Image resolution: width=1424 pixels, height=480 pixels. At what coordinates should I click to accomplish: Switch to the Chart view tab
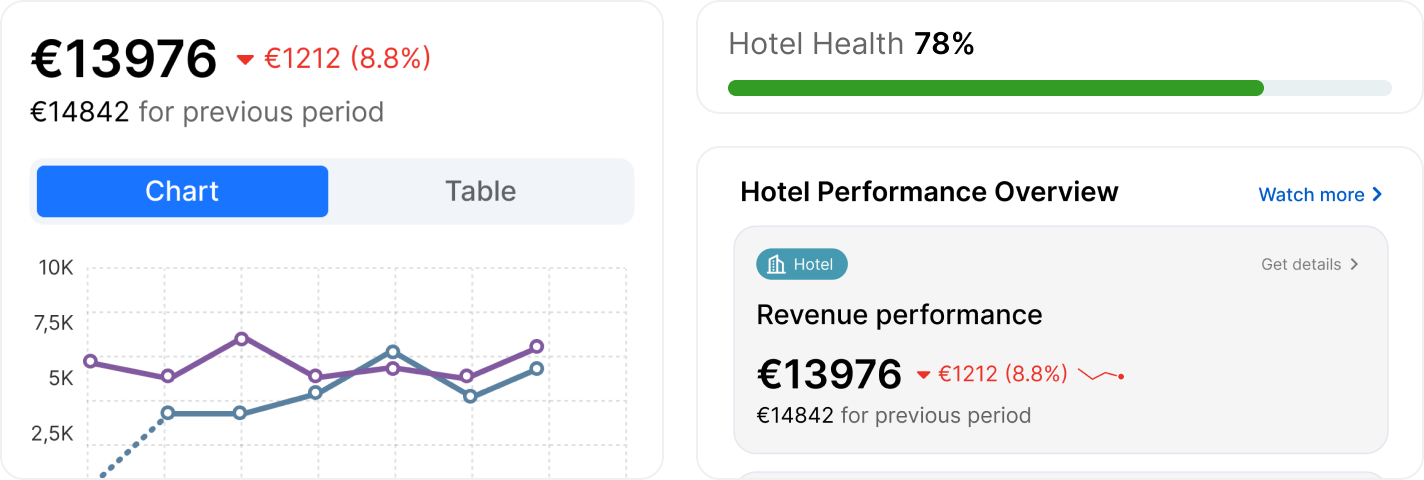pyautogui.click(x=182, y=191)
